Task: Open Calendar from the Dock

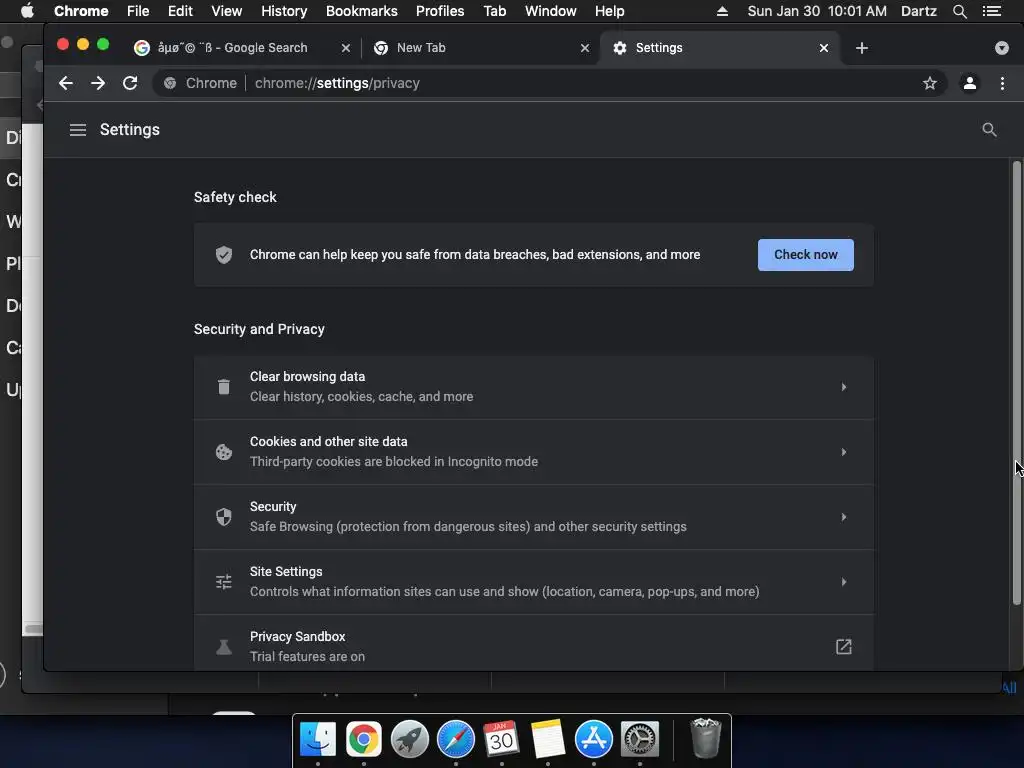Action: [502, 739]
